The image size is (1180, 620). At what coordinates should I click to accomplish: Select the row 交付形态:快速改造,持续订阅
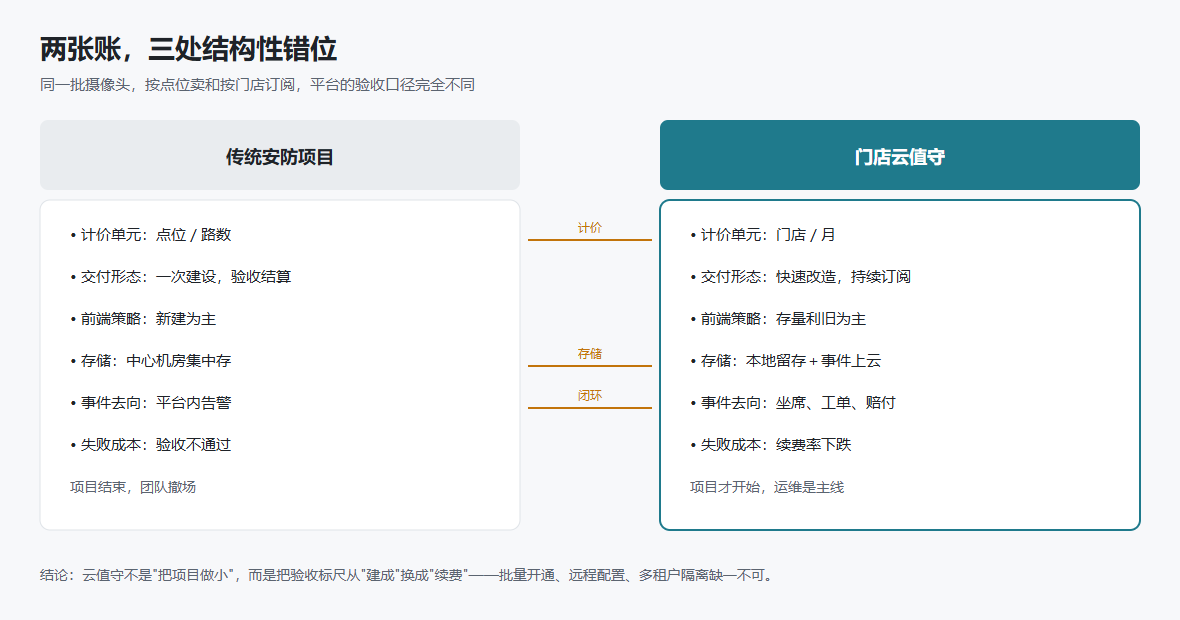pyautogui.click(x=801, y=277)
